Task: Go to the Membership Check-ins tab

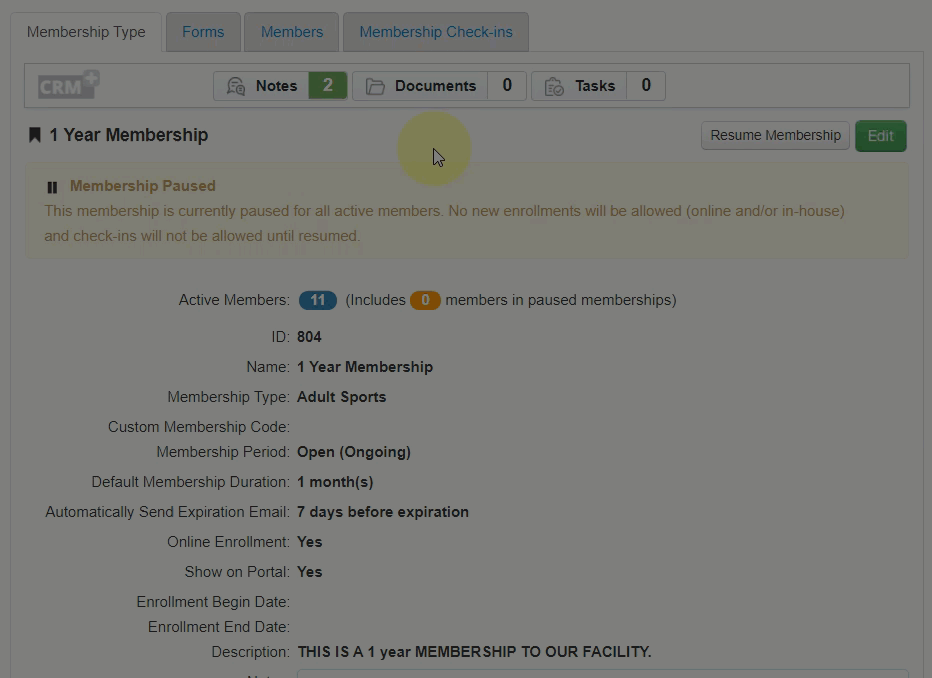Action: point(435,32)
